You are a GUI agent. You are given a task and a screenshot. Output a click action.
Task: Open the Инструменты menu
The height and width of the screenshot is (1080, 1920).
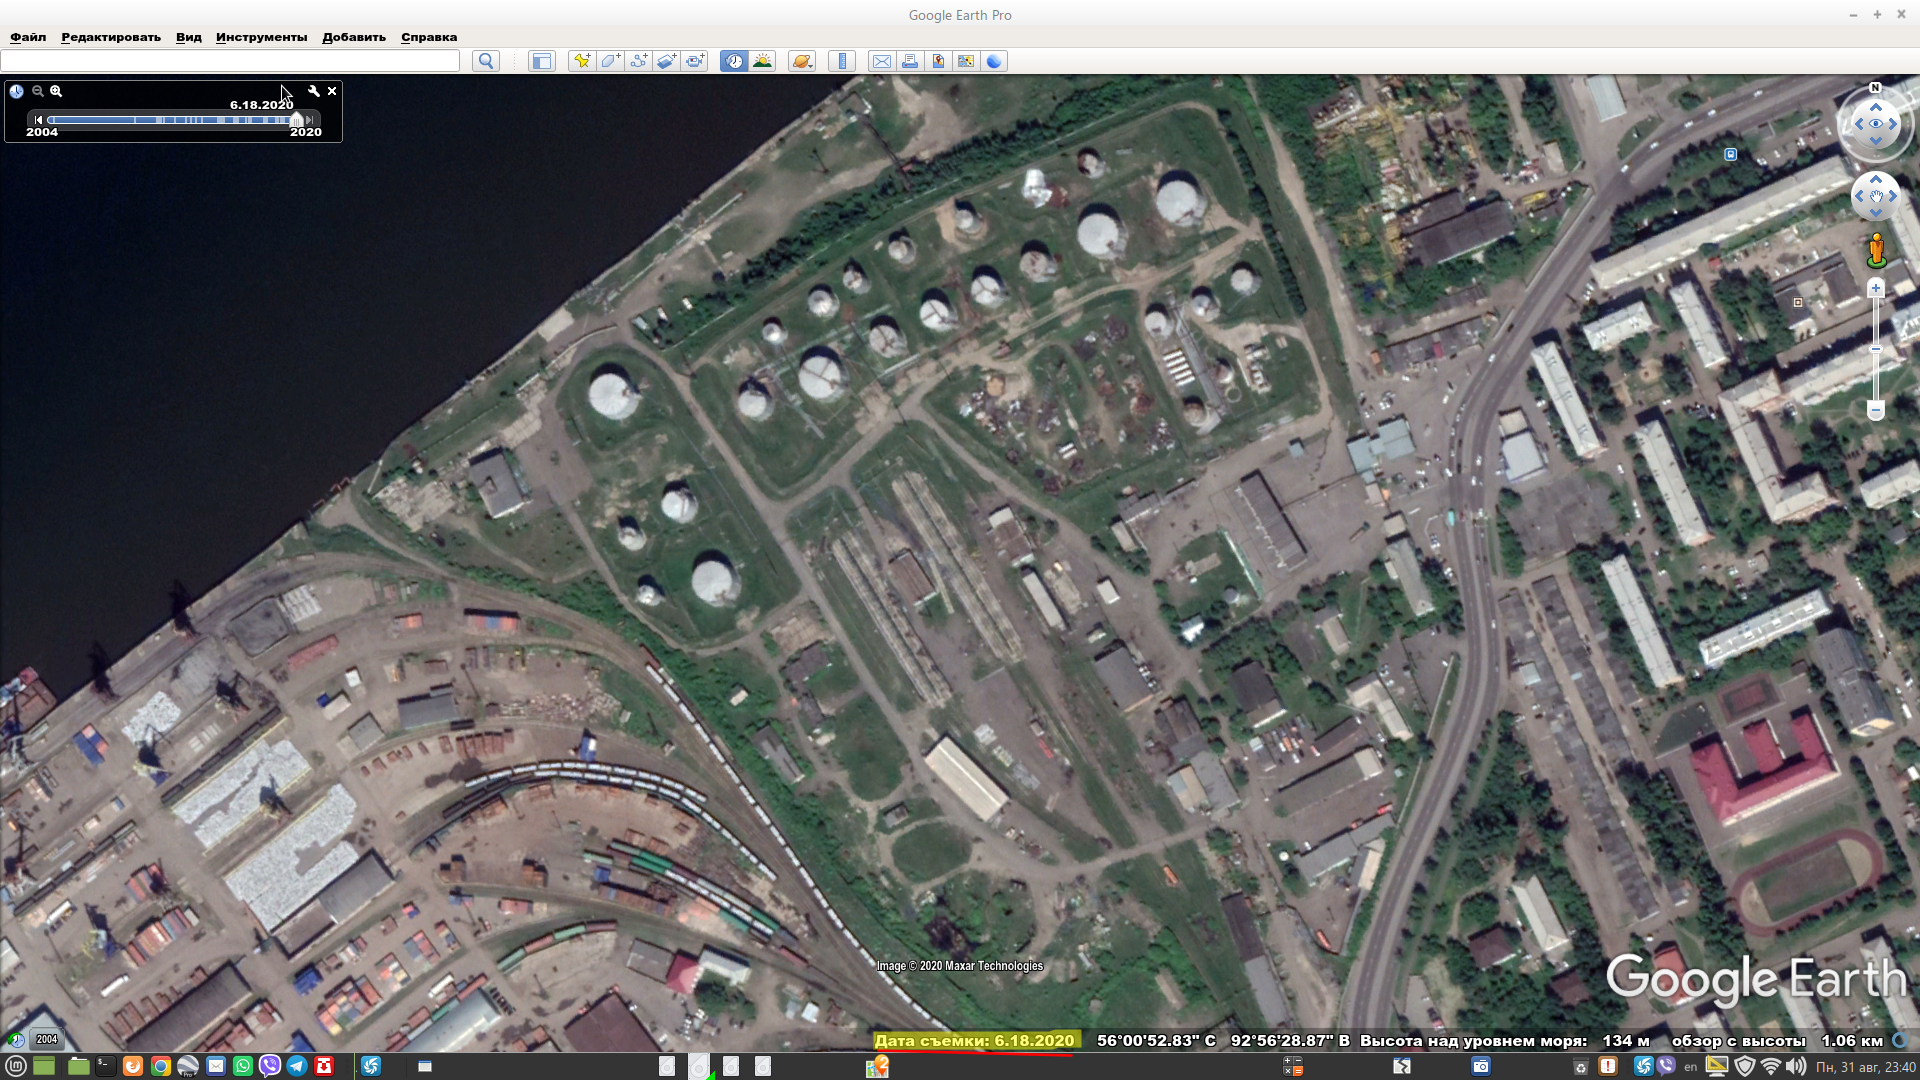point(261,37)
